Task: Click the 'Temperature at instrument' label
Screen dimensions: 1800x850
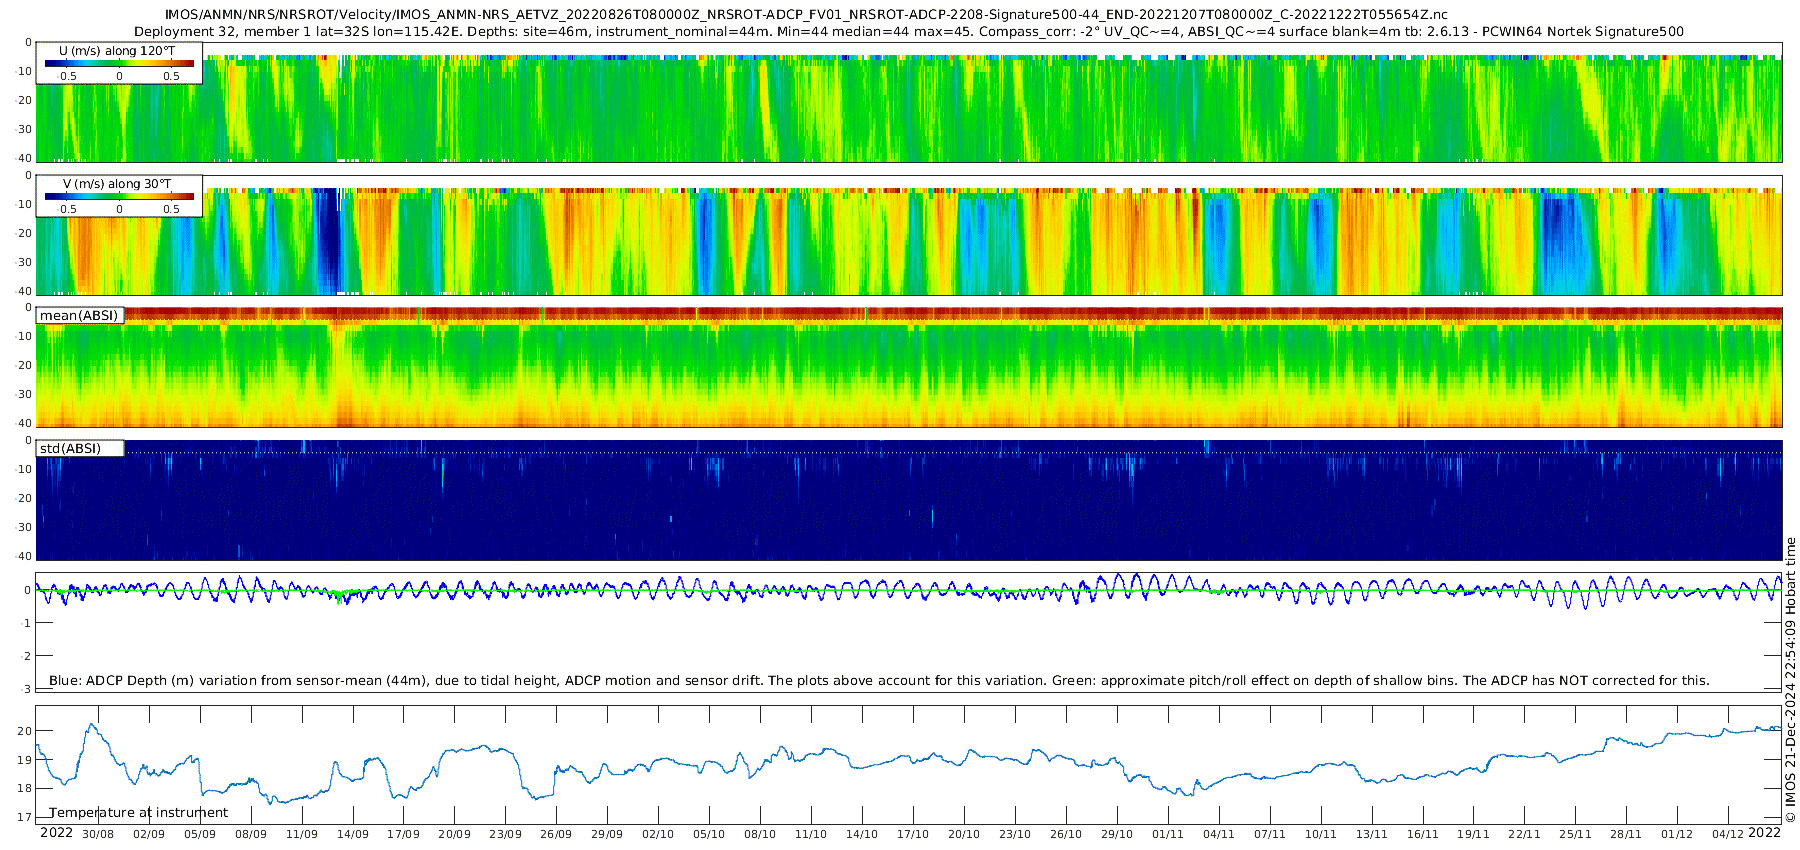Action: point(138,813)
